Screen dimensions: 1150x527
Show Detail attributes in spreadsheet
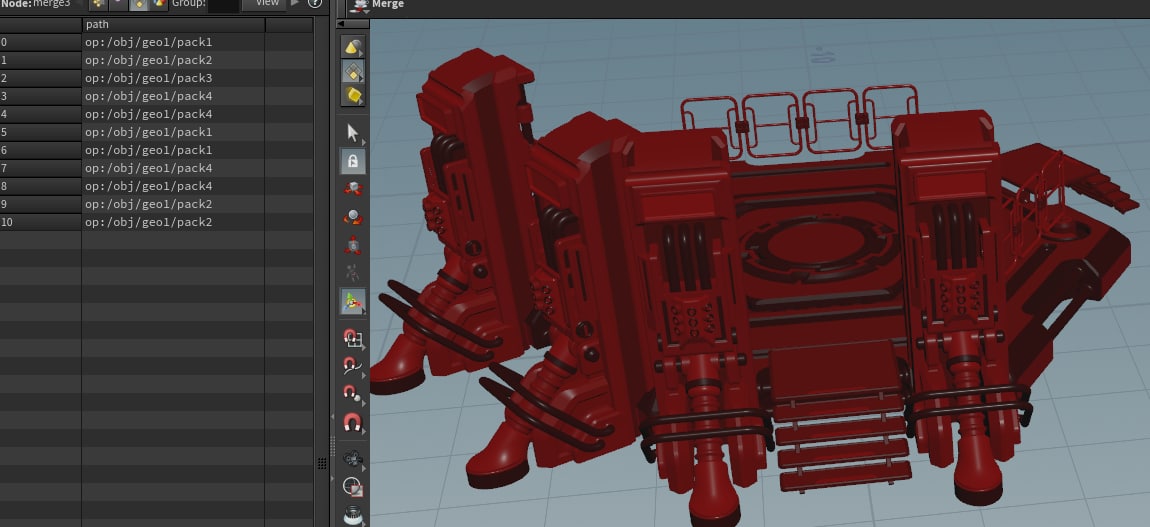[159, 4]
